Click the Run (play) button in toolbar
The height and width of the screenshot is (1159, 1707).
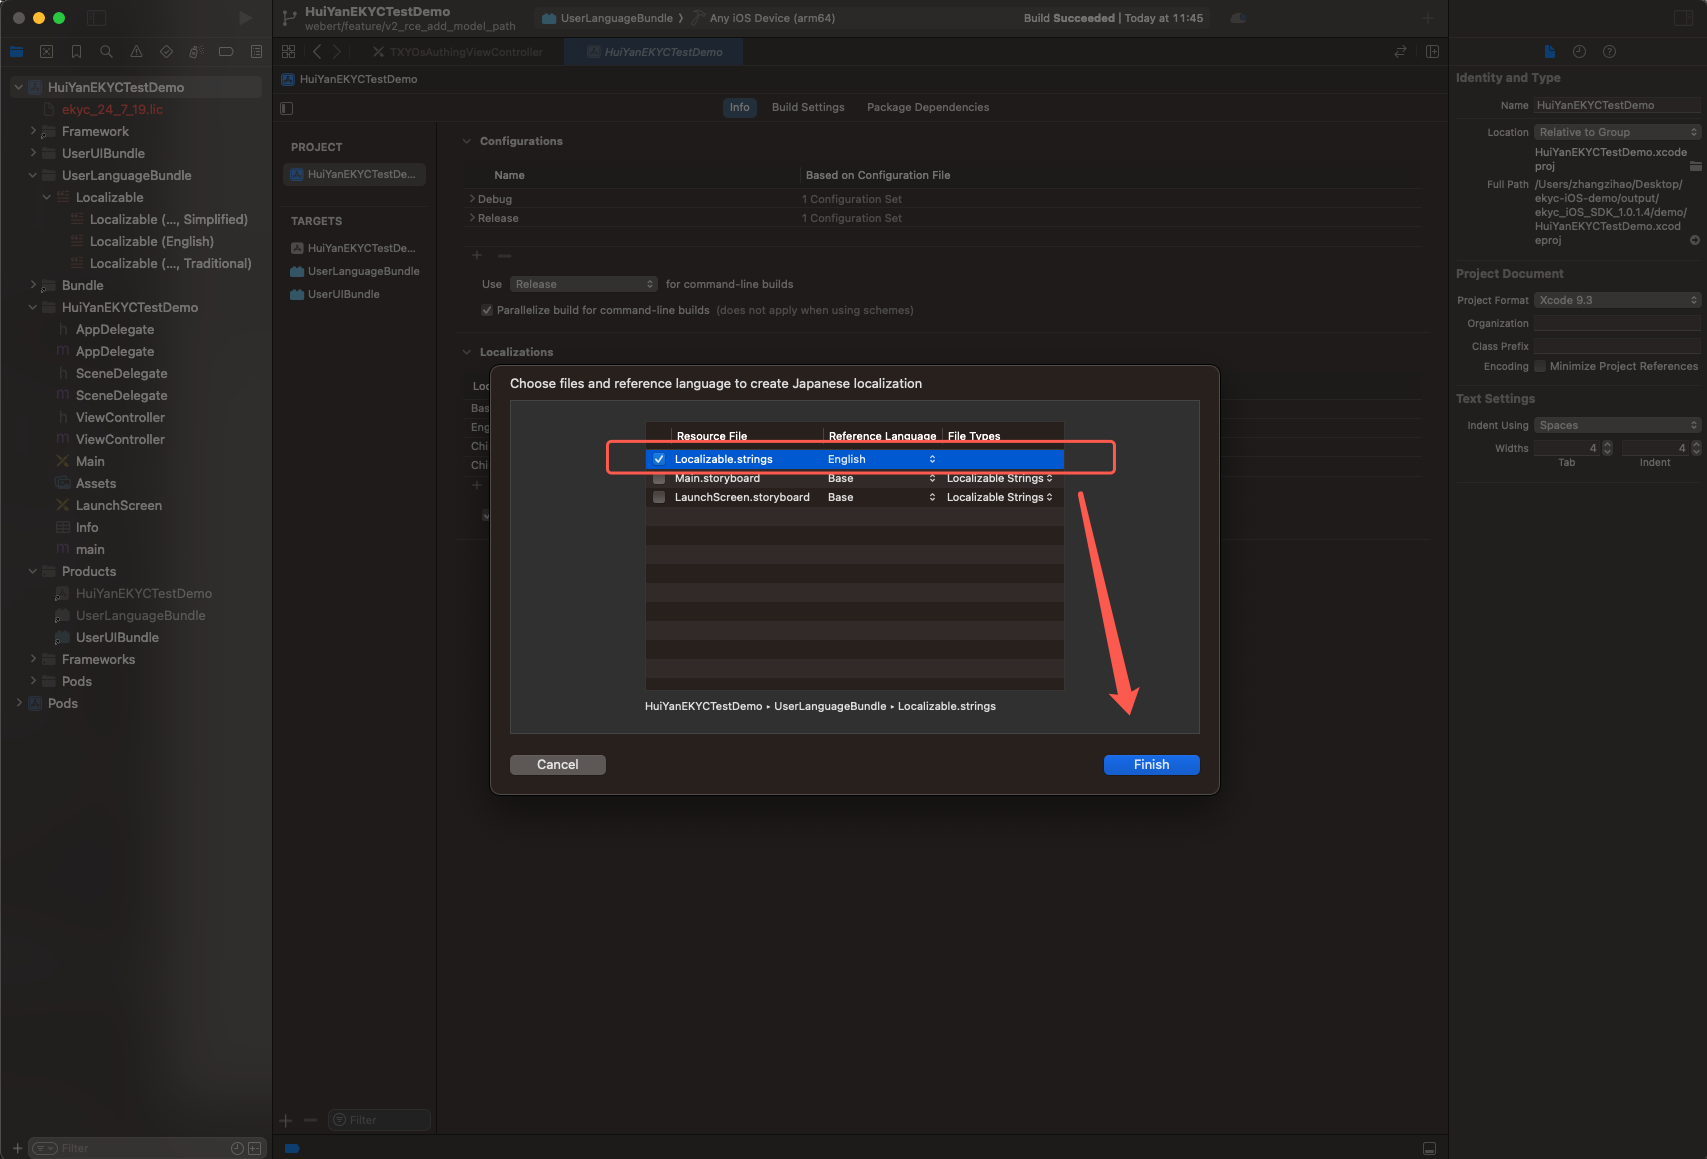(245, 18)
